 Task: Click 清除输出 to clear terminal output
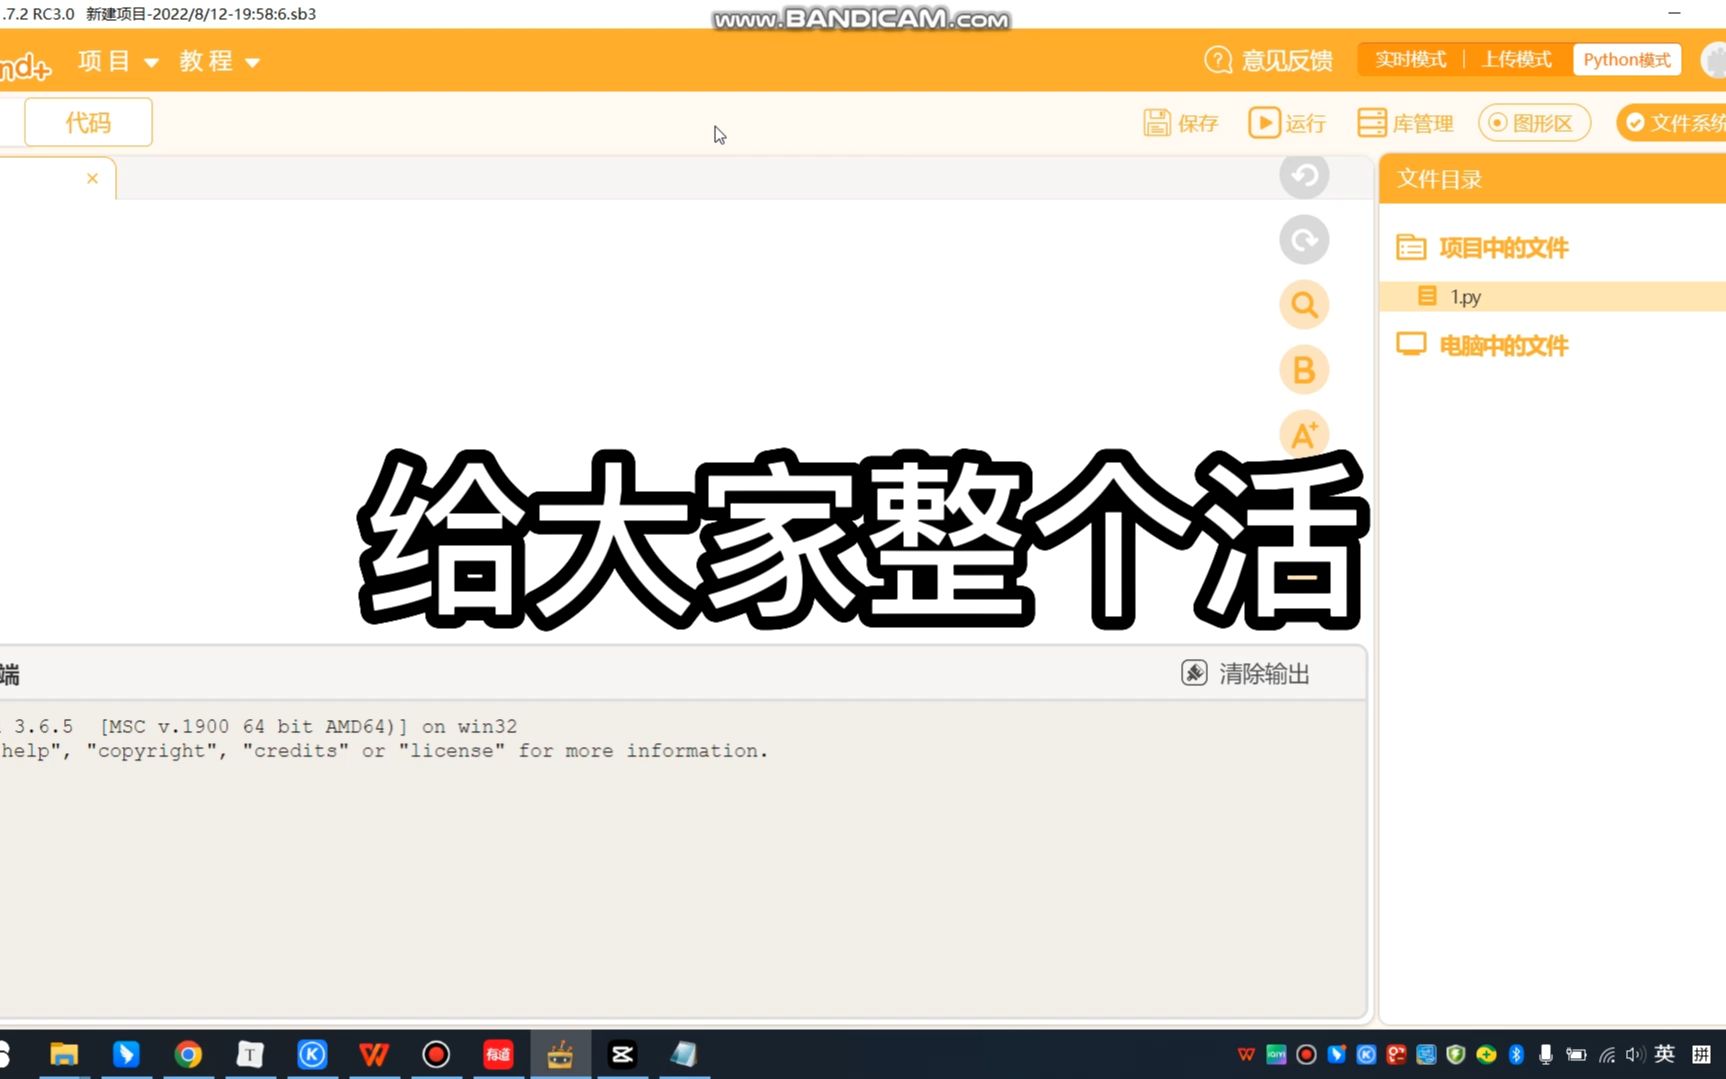coord(1245,673)
